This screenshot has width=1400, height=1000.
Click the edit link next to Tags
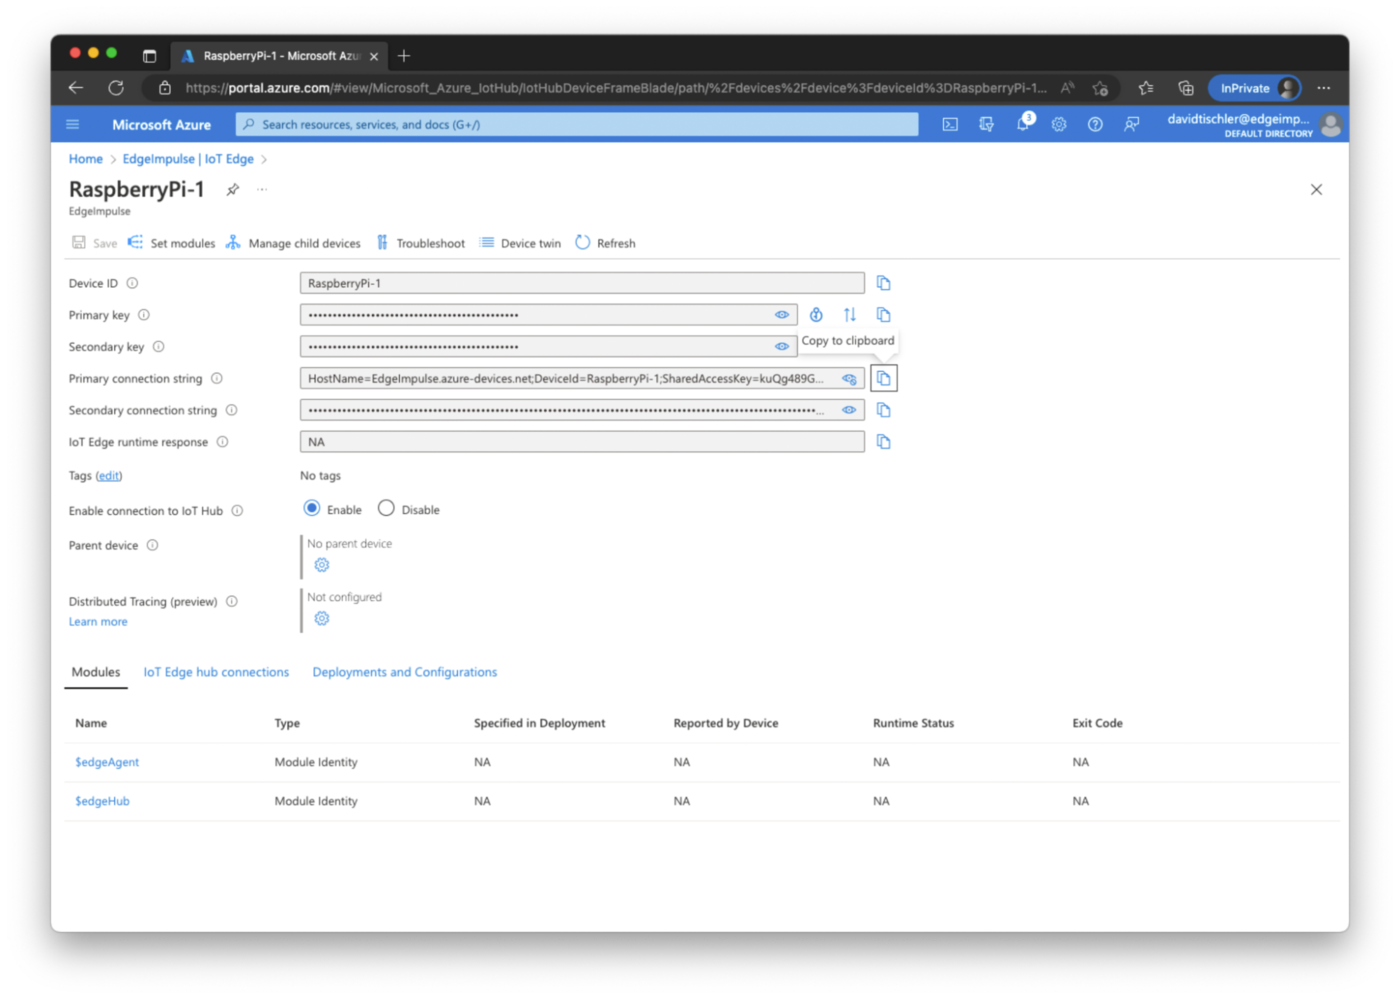tap(109, 476)
